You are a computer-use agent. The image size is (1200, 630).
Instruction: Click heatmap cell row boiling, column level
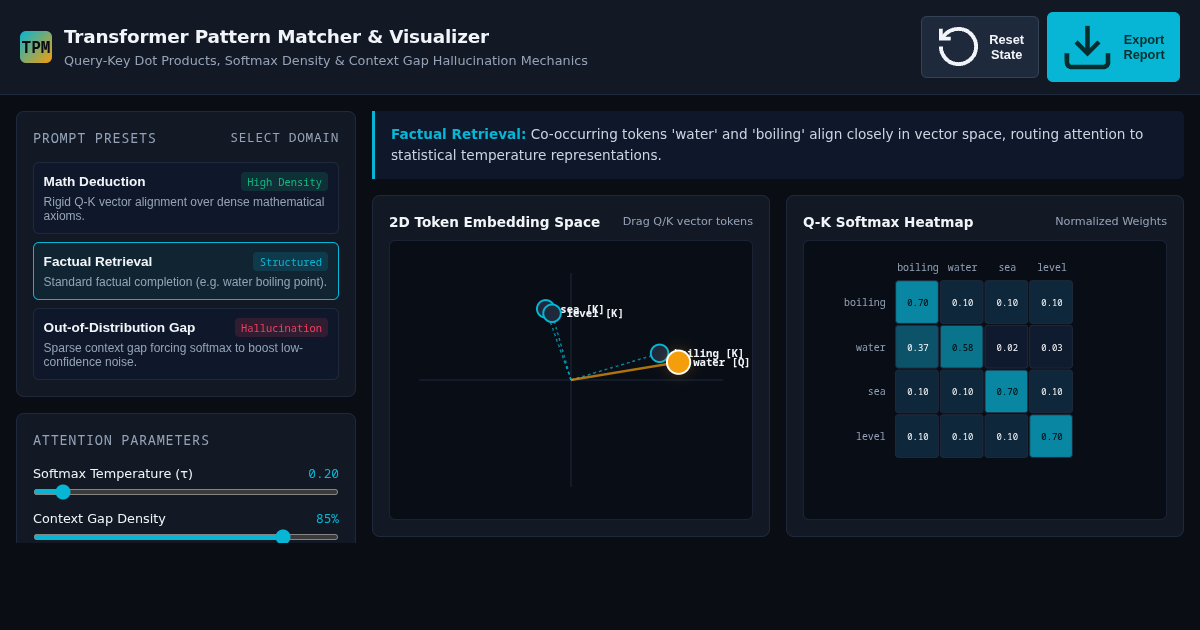[x=1051, y=302]
